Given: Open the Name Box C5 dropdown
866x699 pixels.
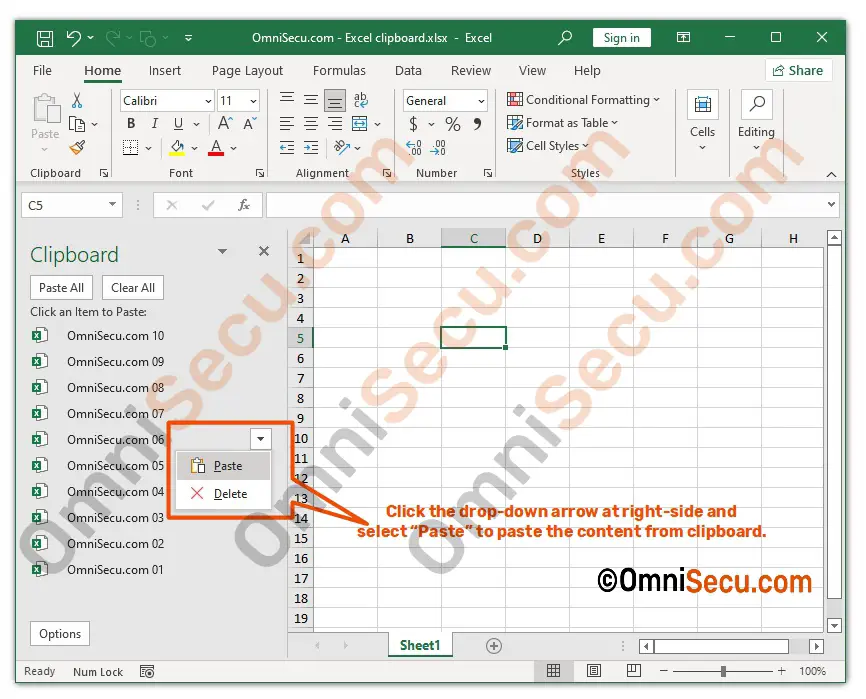Looking at the screenshot, I should click(x=112, y=205).
